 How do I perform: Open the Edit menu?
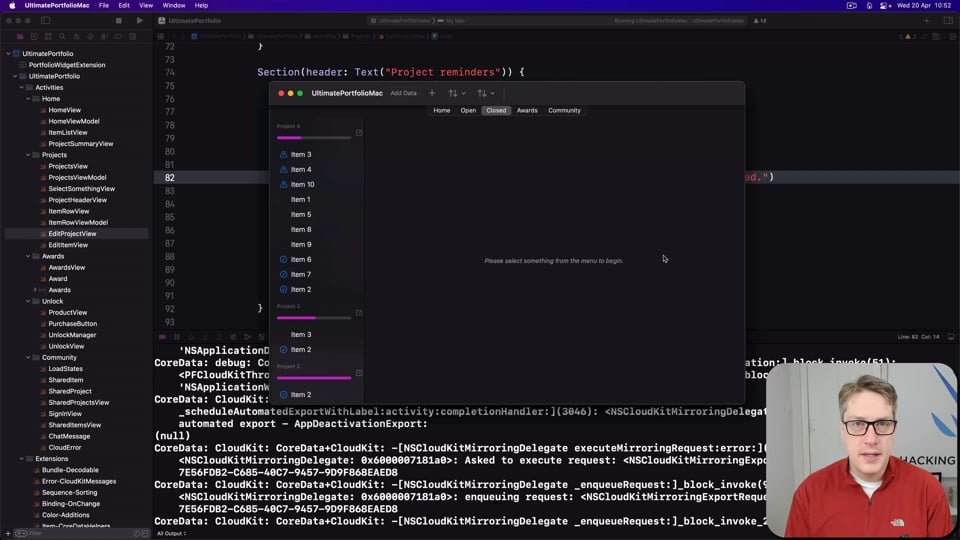(x=124, y=6)
